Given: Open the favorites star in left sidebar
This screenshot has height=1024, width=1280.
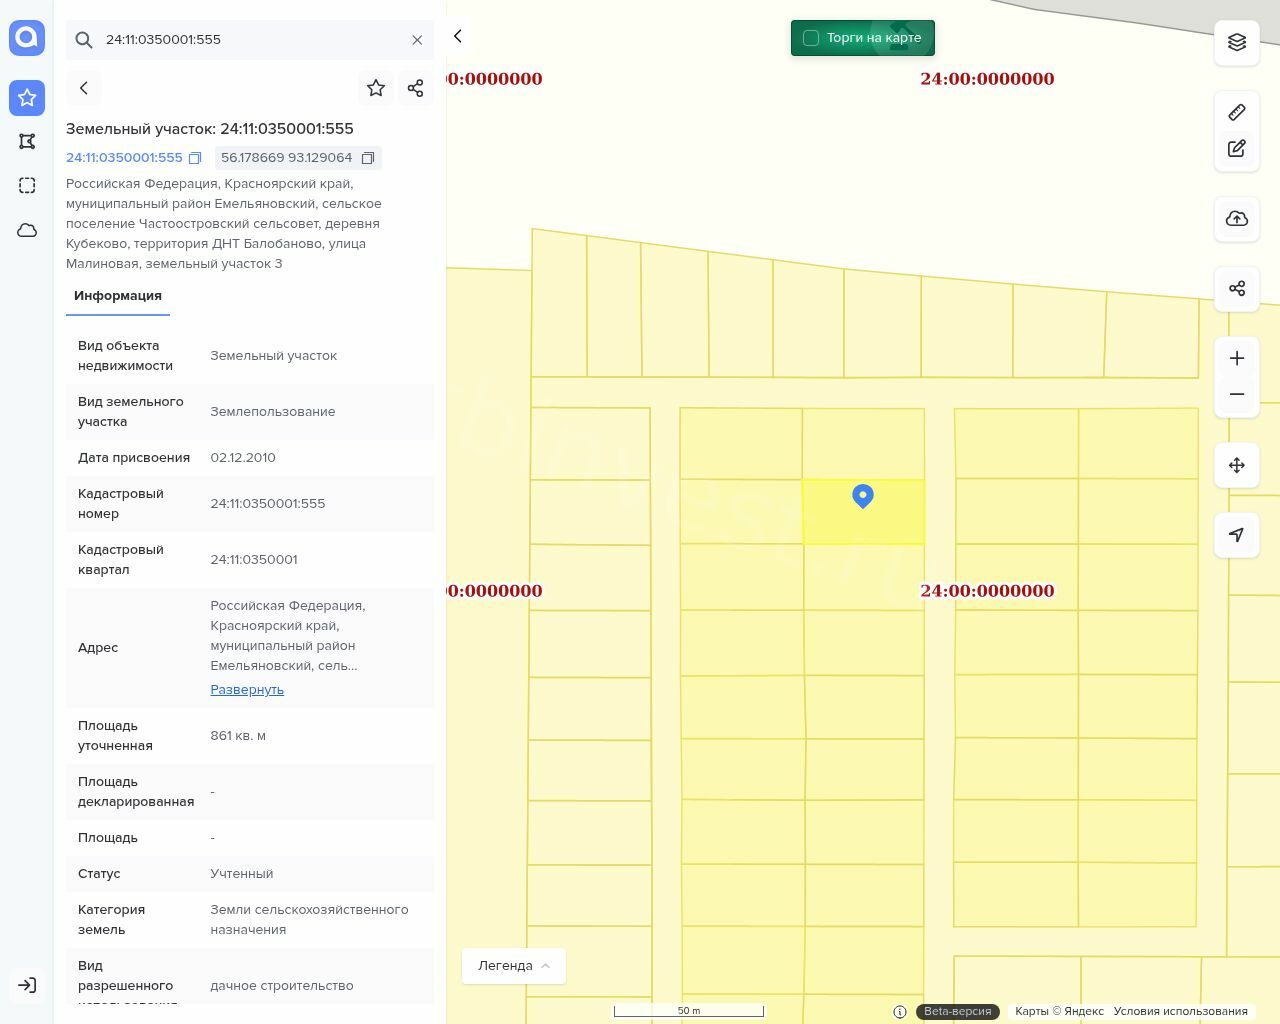Looking at the screenshot, I should (27, 98).
